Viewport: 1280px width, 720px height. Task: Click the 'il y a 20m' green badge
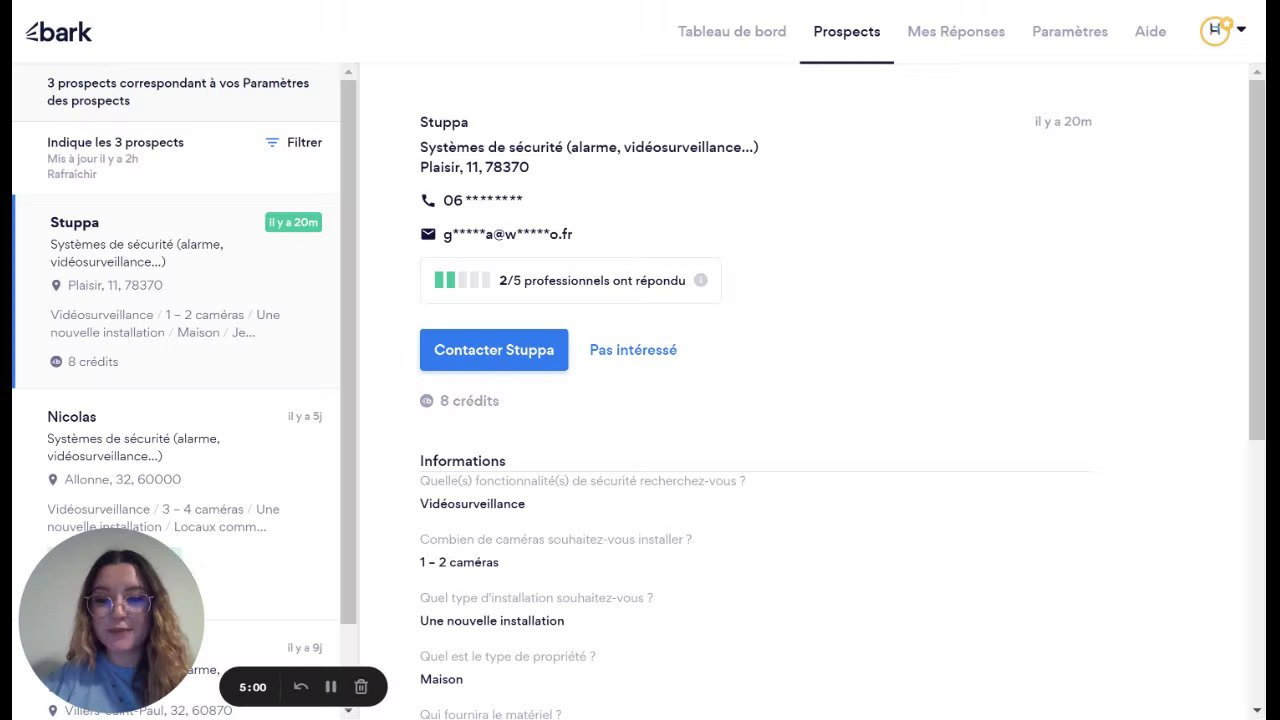pyautogui.click(x=293, y=222)
